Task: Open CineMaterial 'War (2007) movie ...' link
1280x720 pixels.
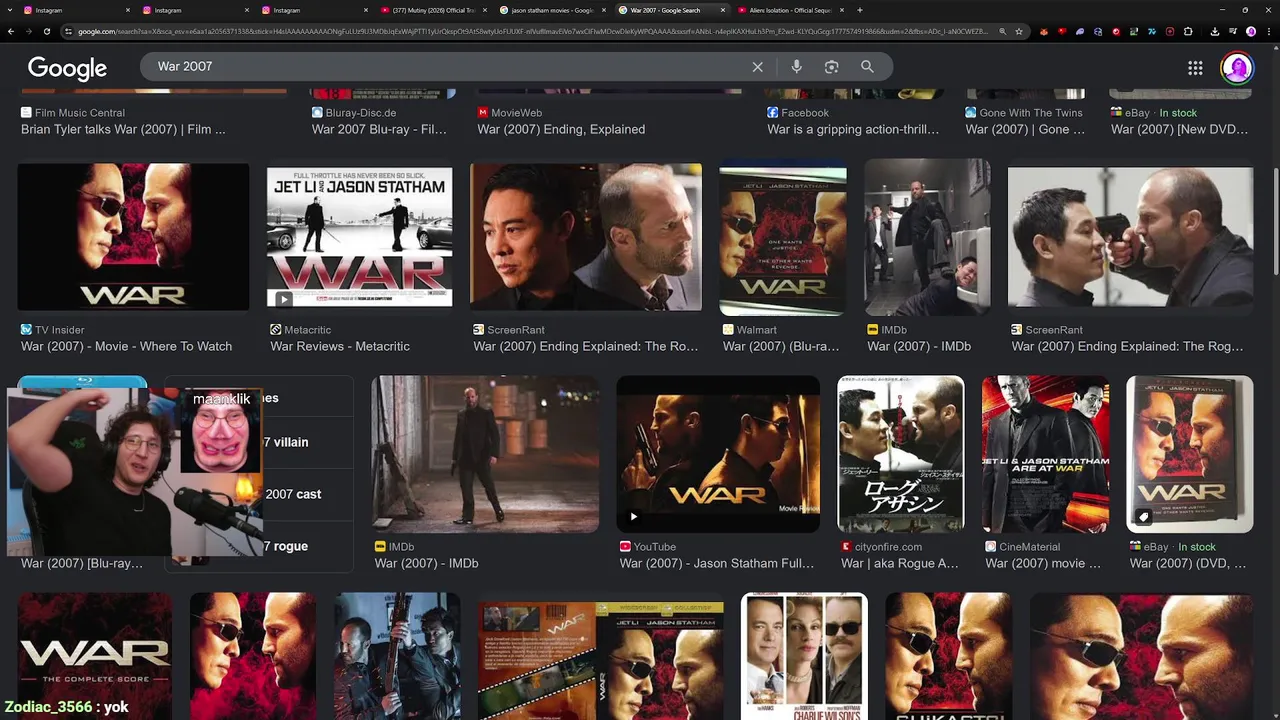Action: 1043,563
